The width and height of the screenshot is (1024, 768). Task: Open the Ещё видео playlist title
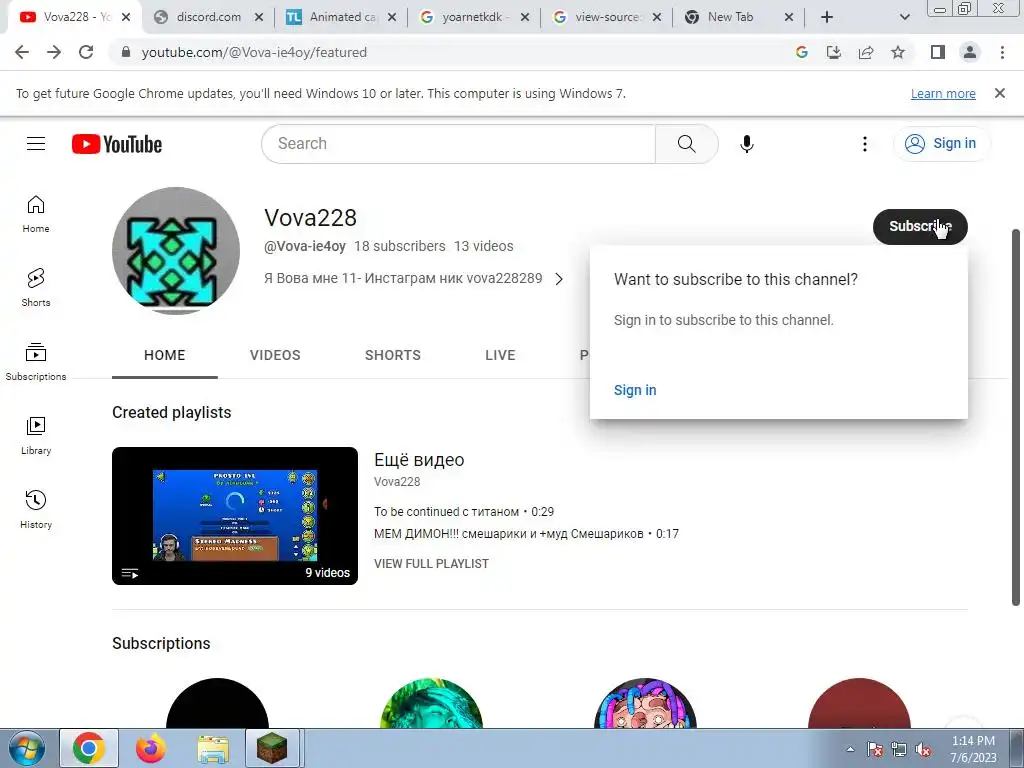[x=419, y=460]
